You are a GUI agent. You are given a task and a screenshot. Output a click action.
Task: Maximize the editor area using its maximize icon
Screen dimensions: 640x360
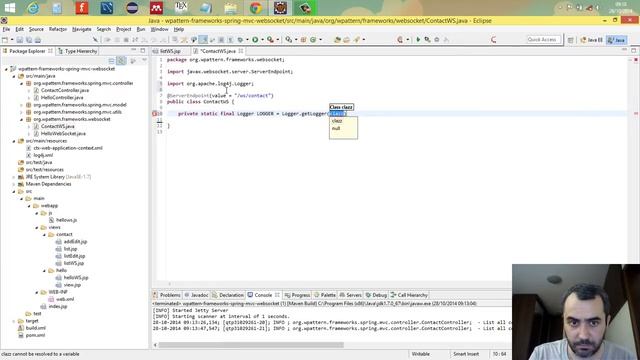click(x=633, y=50)
